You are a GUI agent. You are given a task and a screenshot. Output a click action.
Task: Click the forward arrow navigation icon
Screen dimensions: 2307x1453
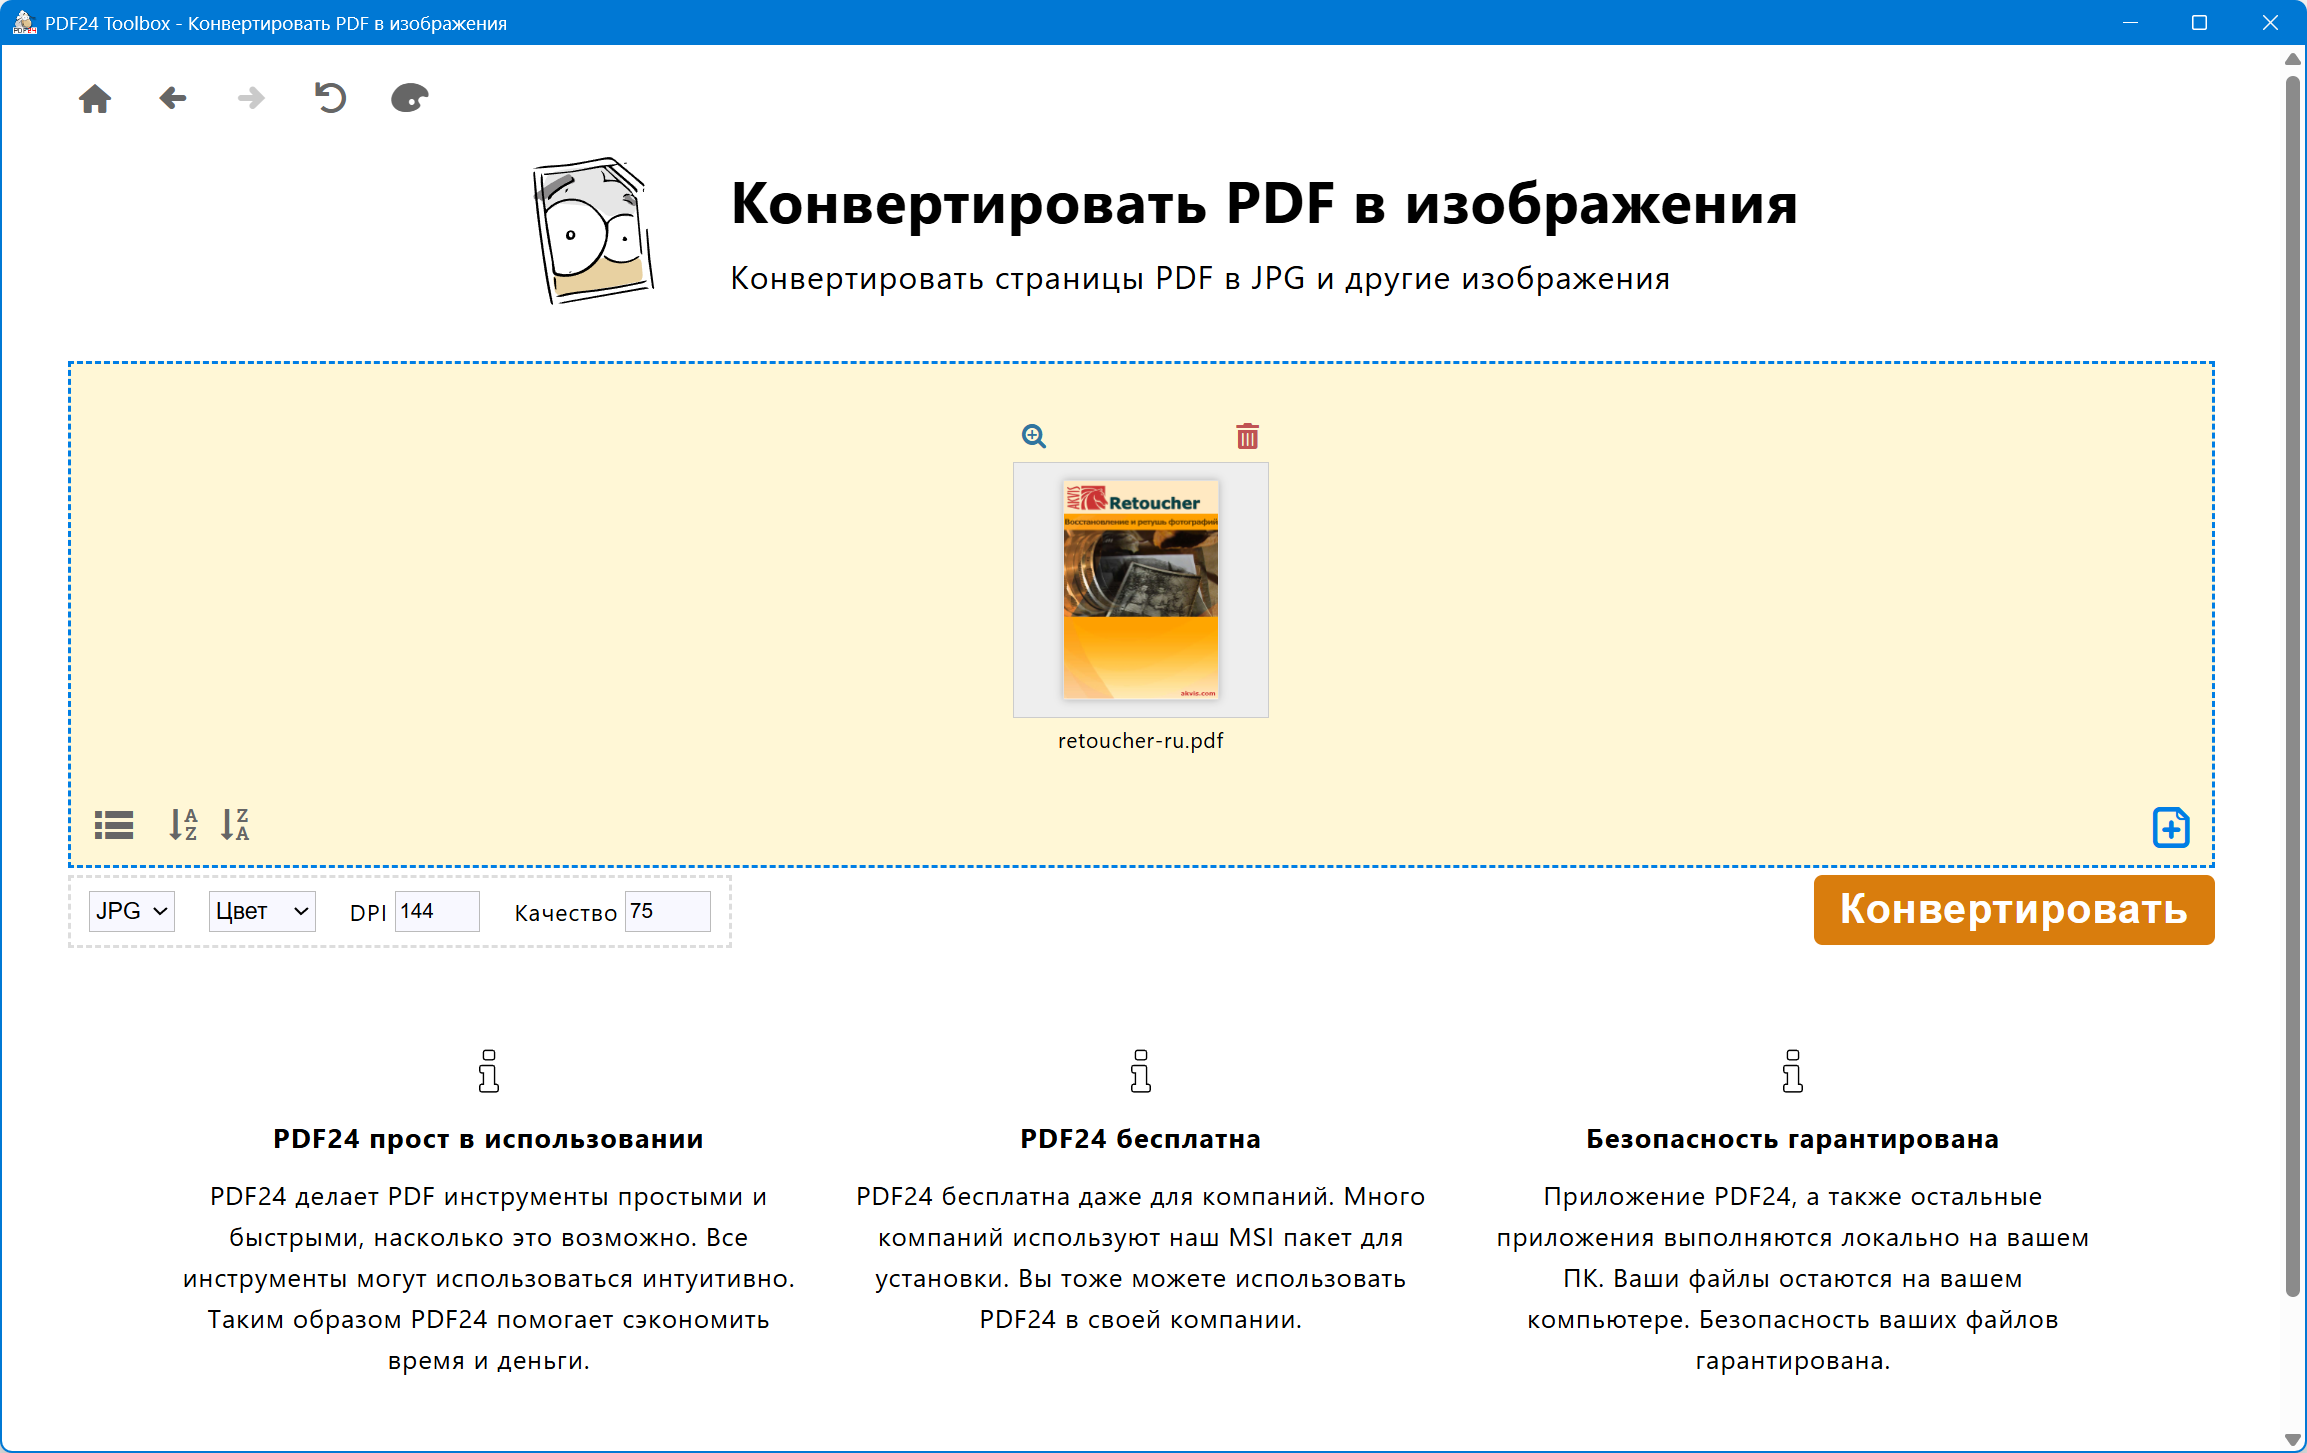(251, 98)
